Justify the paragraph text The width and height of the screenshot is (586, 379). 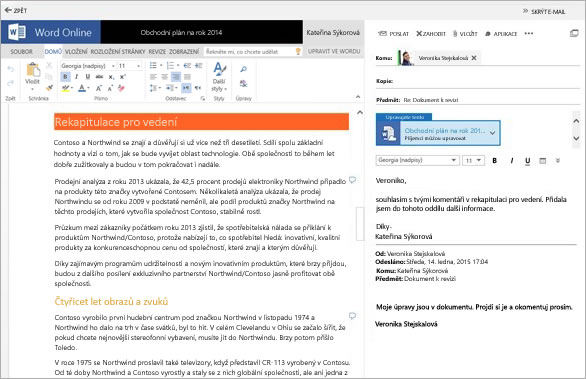(187, 77)
